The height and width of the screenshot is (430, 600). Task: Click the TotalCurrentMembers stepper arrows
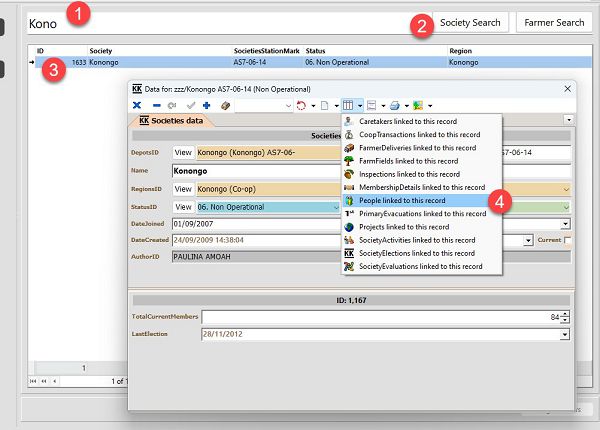click(x=565, y=317)
